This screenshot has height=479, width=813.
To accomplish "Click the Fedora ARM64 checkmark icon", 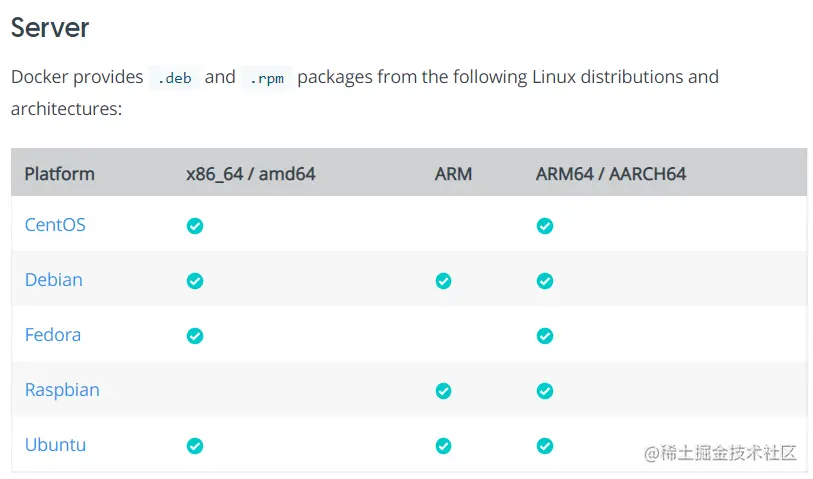I will pyautogui.click(x=544, y=336).
